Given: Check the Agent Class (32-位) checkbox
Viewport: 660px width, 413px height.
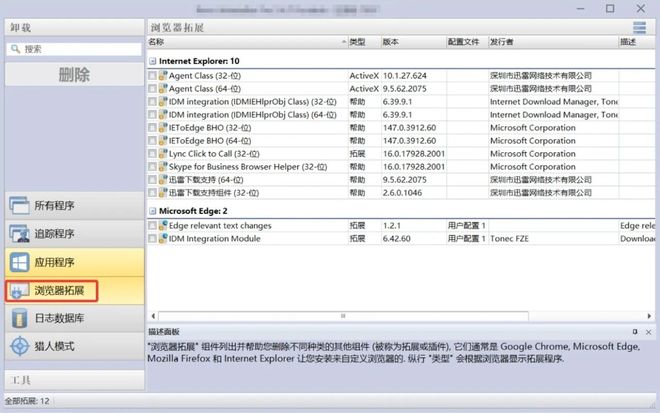Looking at the screenshot, I should tap(152, 76).
